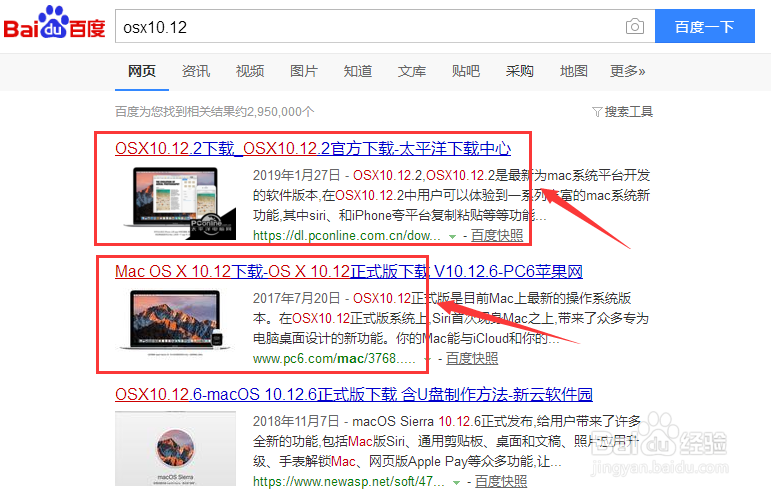Screen dimensions: 771x494
Task: Expand dropdown arrow beside pconline URL
Action: [452, 237]
